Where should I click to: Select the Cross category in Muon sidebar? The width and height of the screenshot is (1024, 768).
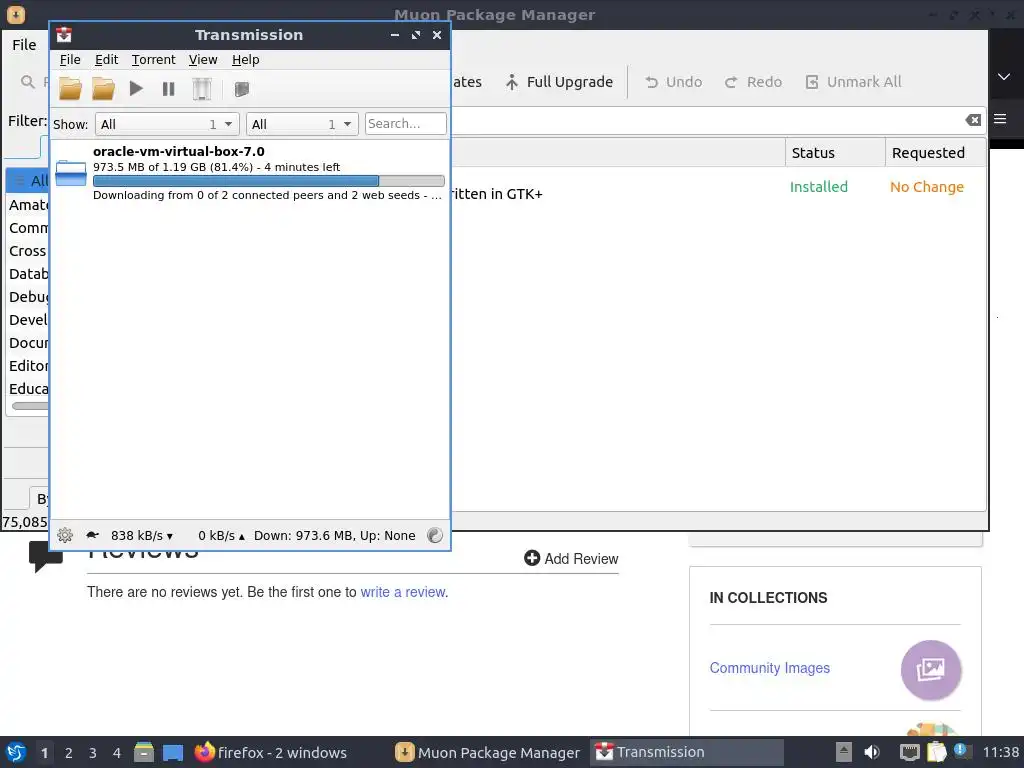(27, 251)
